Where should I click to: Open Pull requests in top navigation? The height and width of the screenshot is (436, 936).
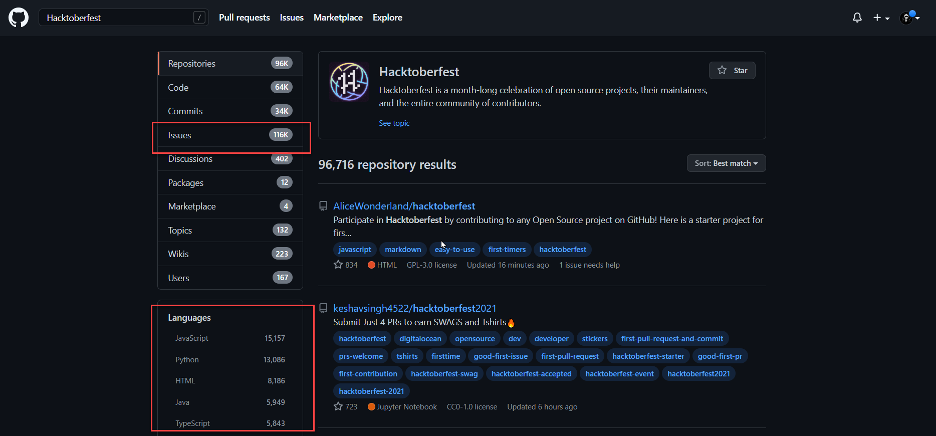coord(244,18)
